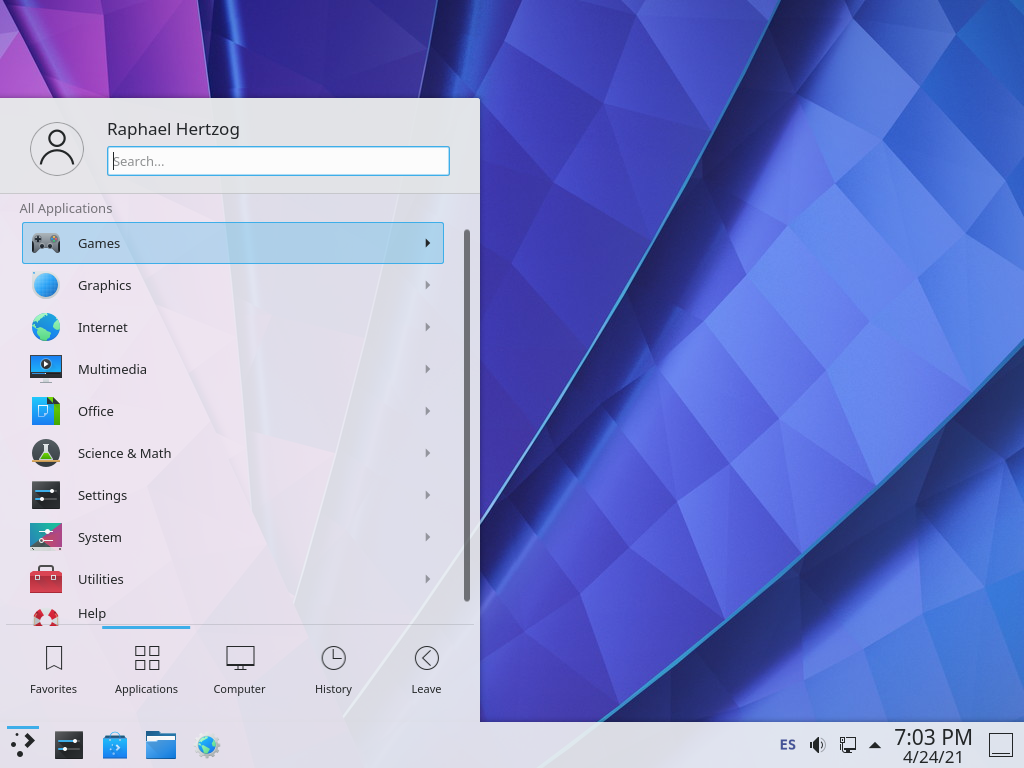Open the History tab
This screenshot has width=1024, height=768.
pyautogui.click(x=333, y=668)
